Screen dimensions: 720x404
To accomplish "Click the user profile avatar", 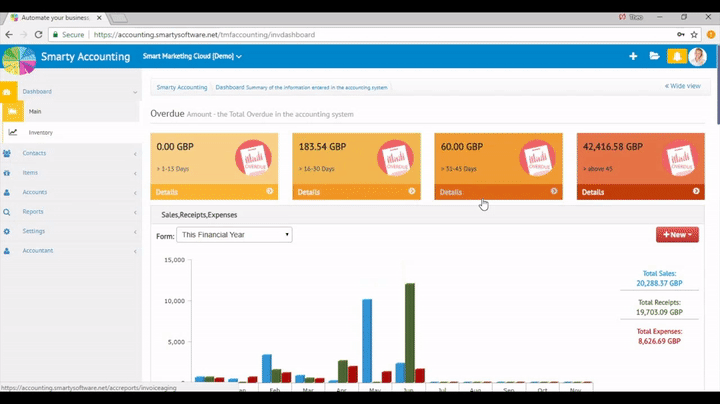I will (x=699, y=57).
